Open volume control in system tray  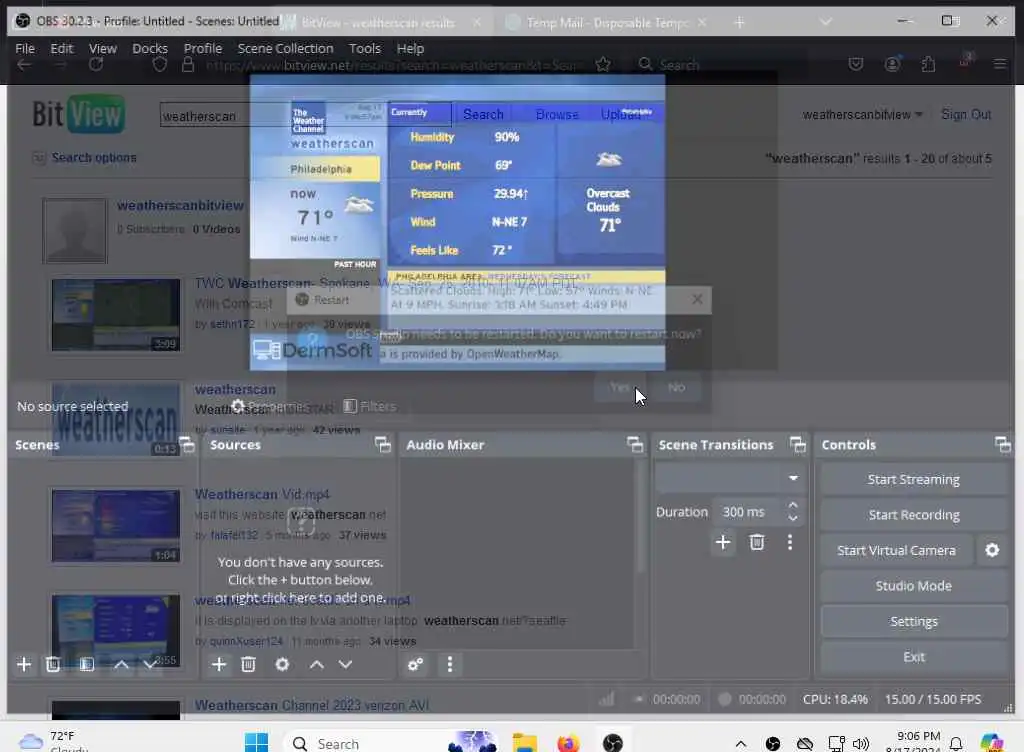point(861,744)
